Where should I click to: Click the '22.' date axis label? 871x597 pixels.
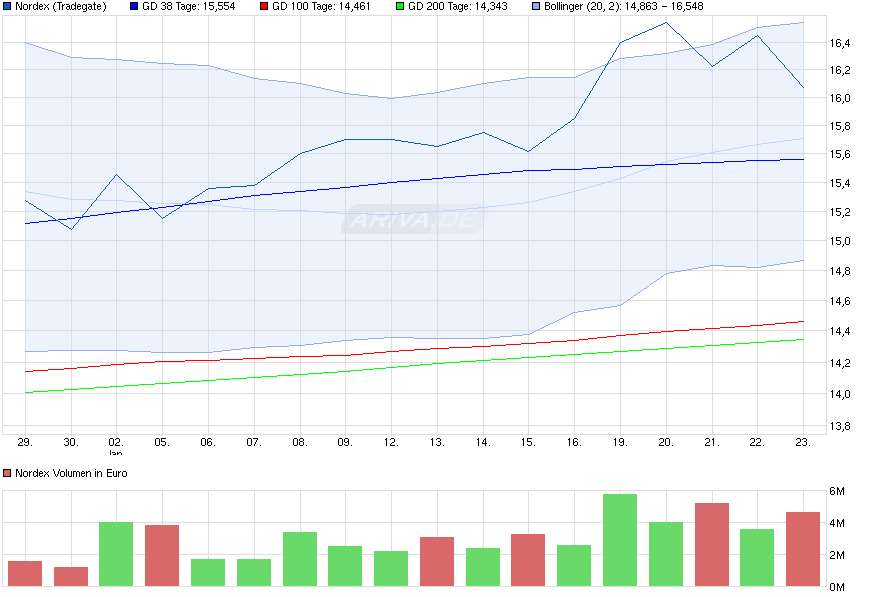click(x=757, y=442)
